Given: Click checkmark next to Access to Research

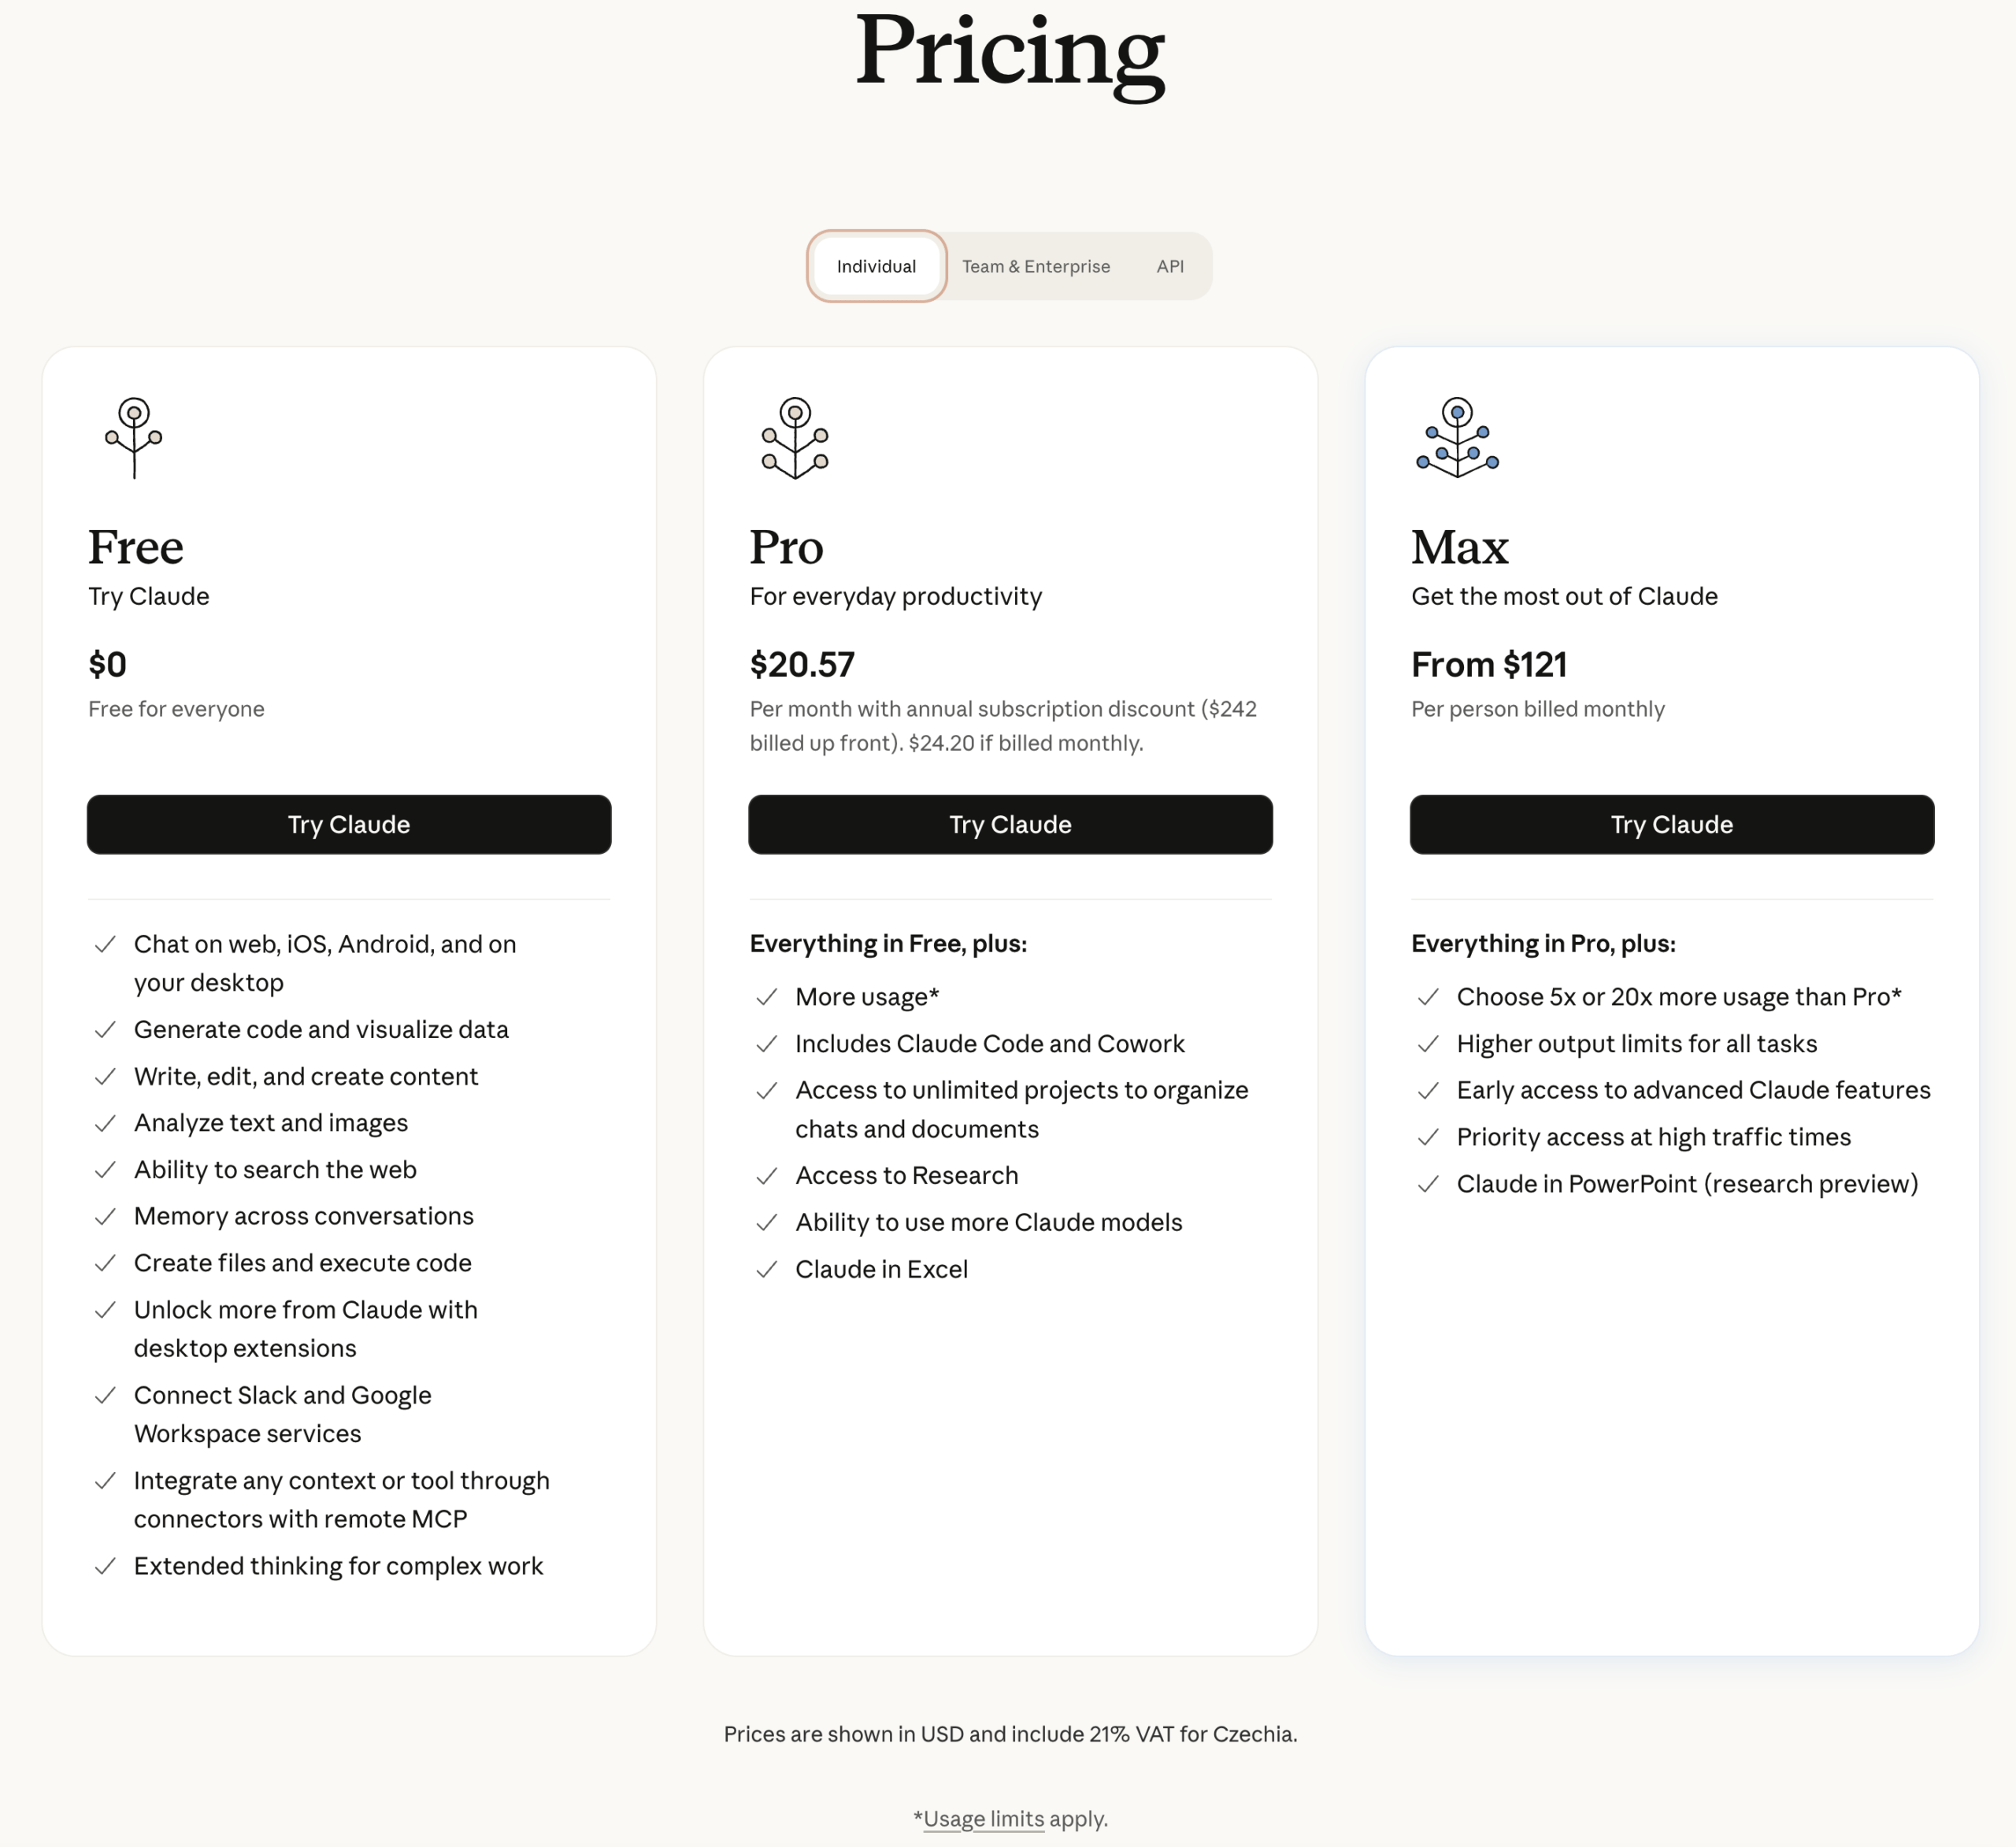Looking at the screenshot, I should pos(767,1176).
